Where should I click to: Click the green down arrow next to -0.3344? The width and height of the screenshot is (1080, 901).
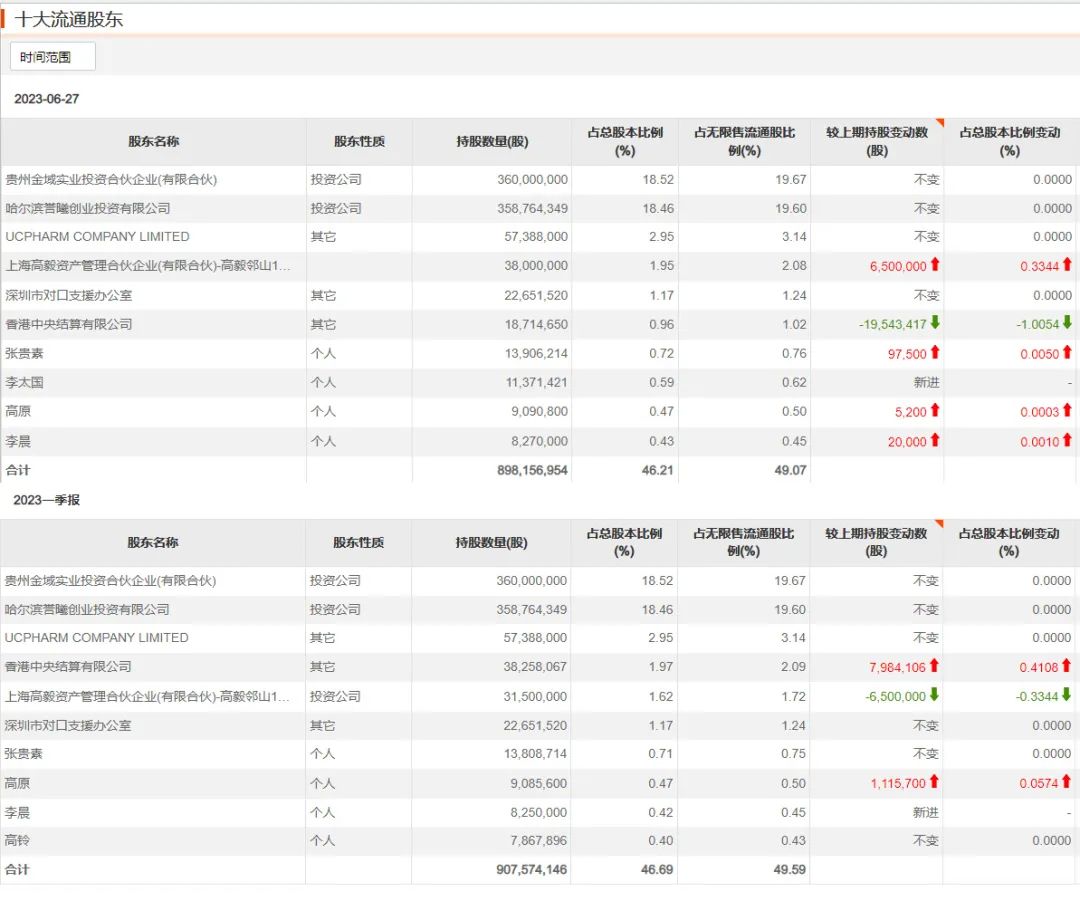(x=1066, y=696)
